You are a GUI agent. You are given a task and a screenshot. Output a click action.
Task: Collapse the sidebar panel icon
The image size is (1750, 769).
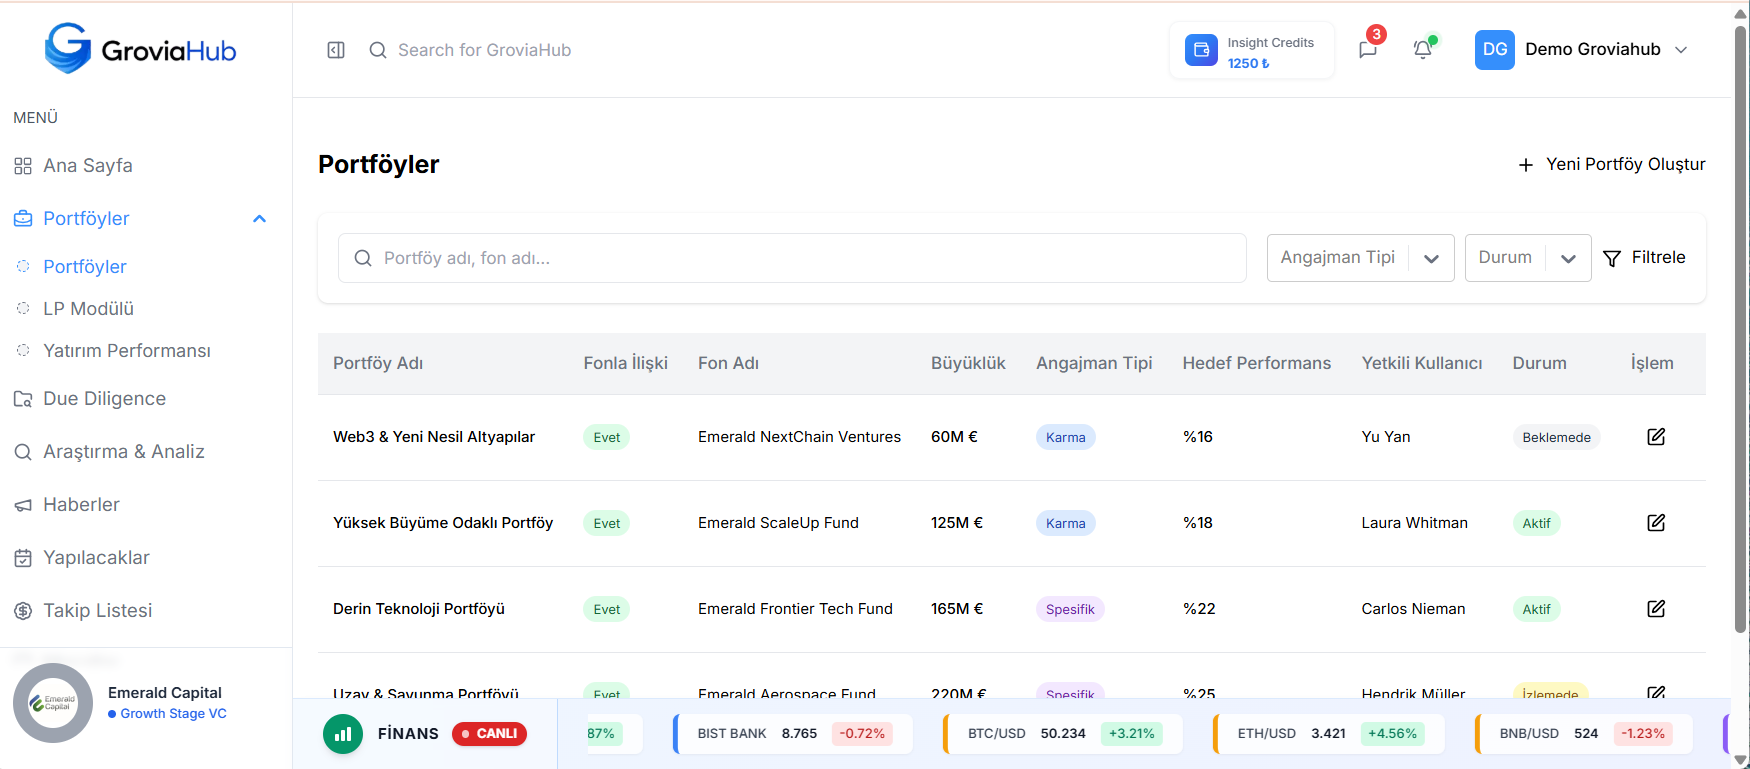pos(336,50)
